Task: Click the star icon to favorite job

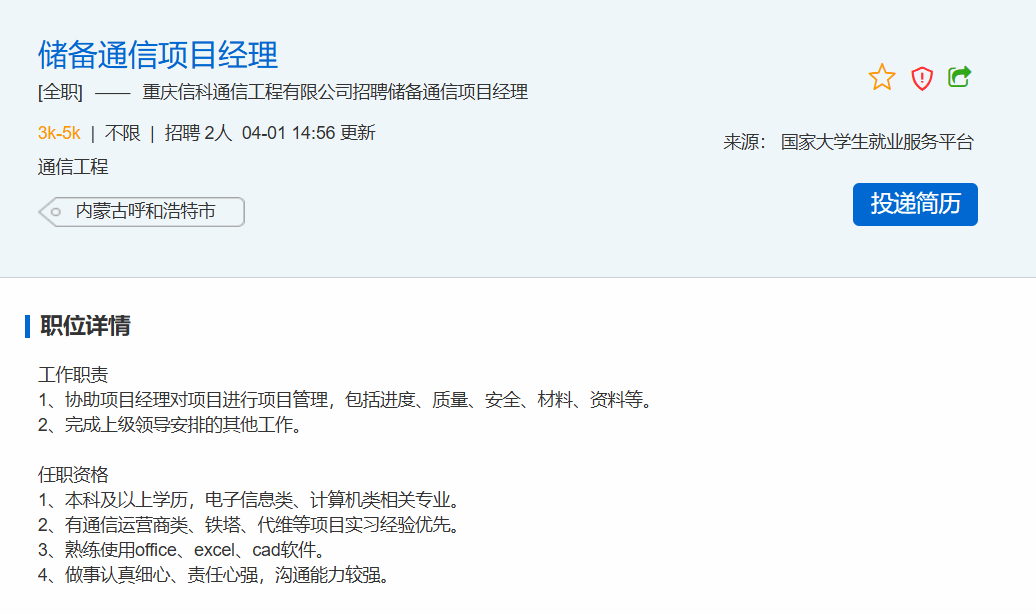Action: pyautogui.click(x=882, y=77)
